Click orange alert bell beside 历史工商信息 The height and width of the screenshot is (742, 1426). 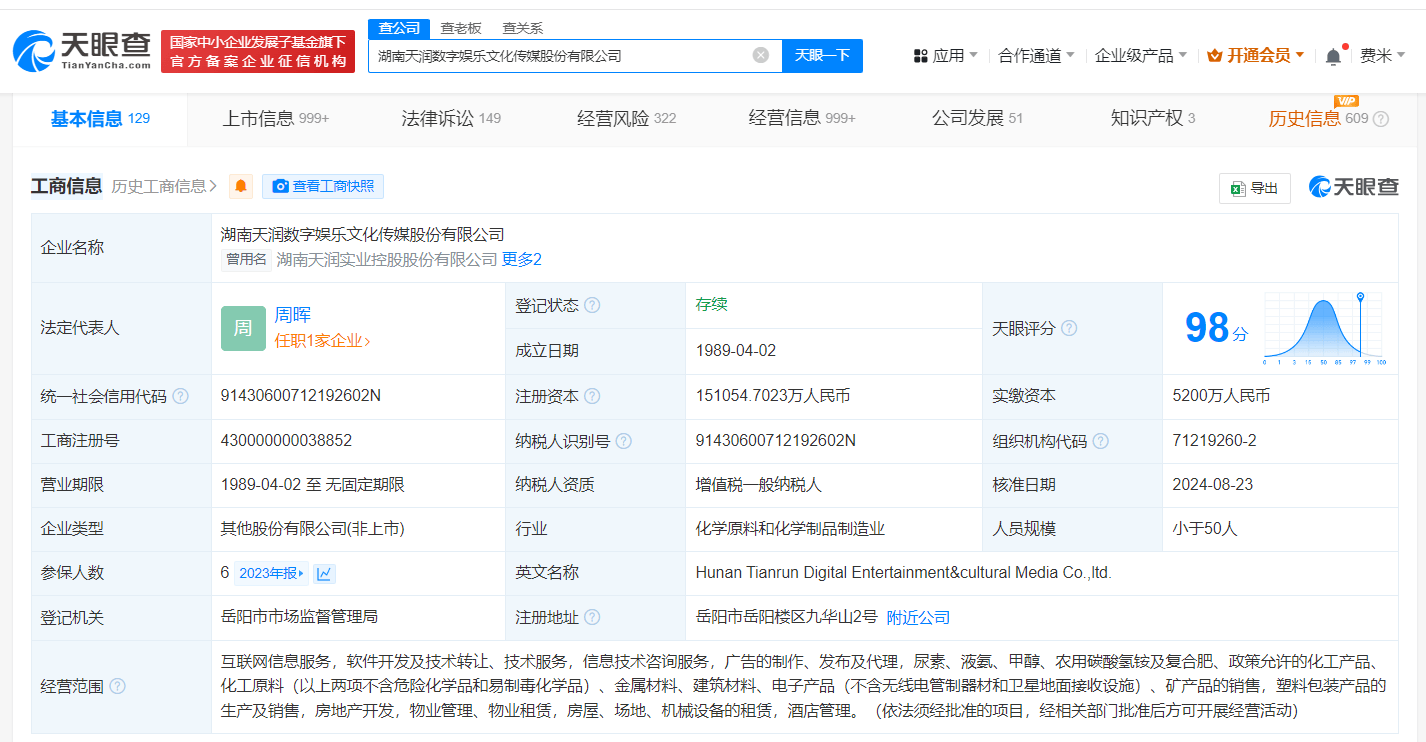click(x=241, y=186)
